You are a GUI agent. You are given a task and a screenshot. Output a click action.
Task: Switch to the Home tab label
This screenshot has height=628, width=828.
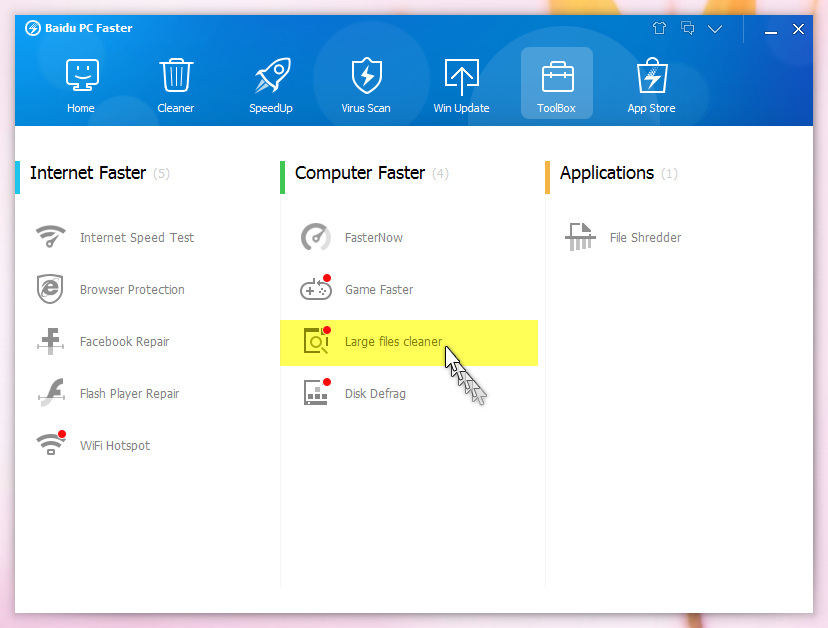[81, 108]
